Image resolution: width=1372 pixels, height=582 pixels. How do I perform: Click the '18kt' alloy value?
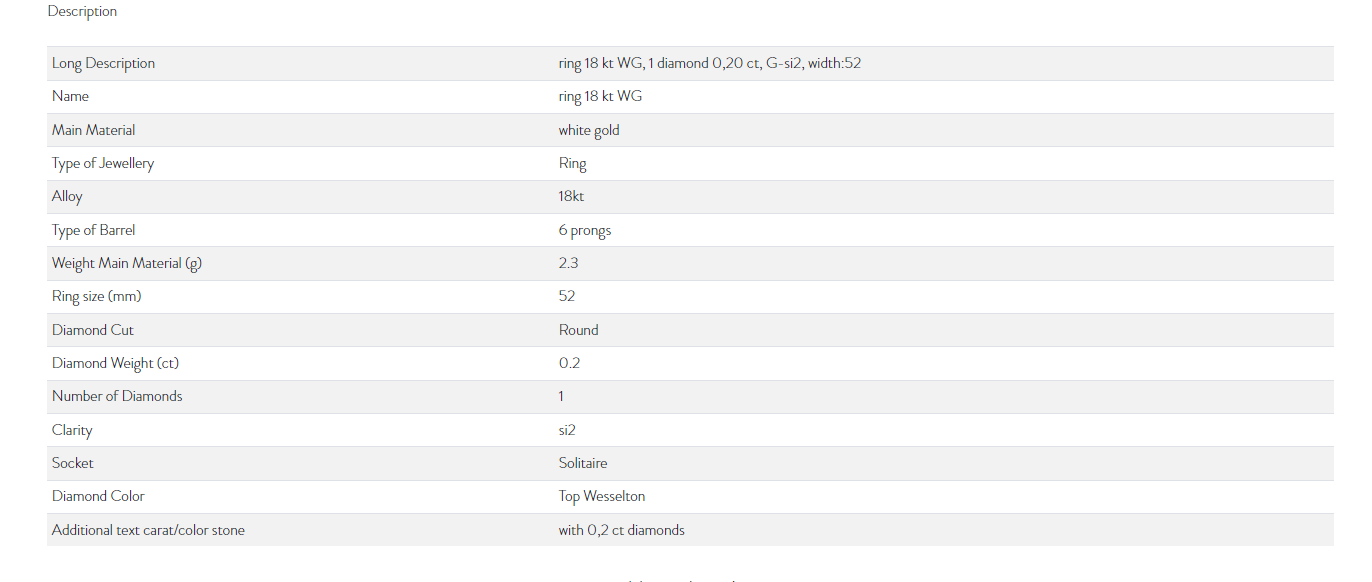click(x=571, y=196)
